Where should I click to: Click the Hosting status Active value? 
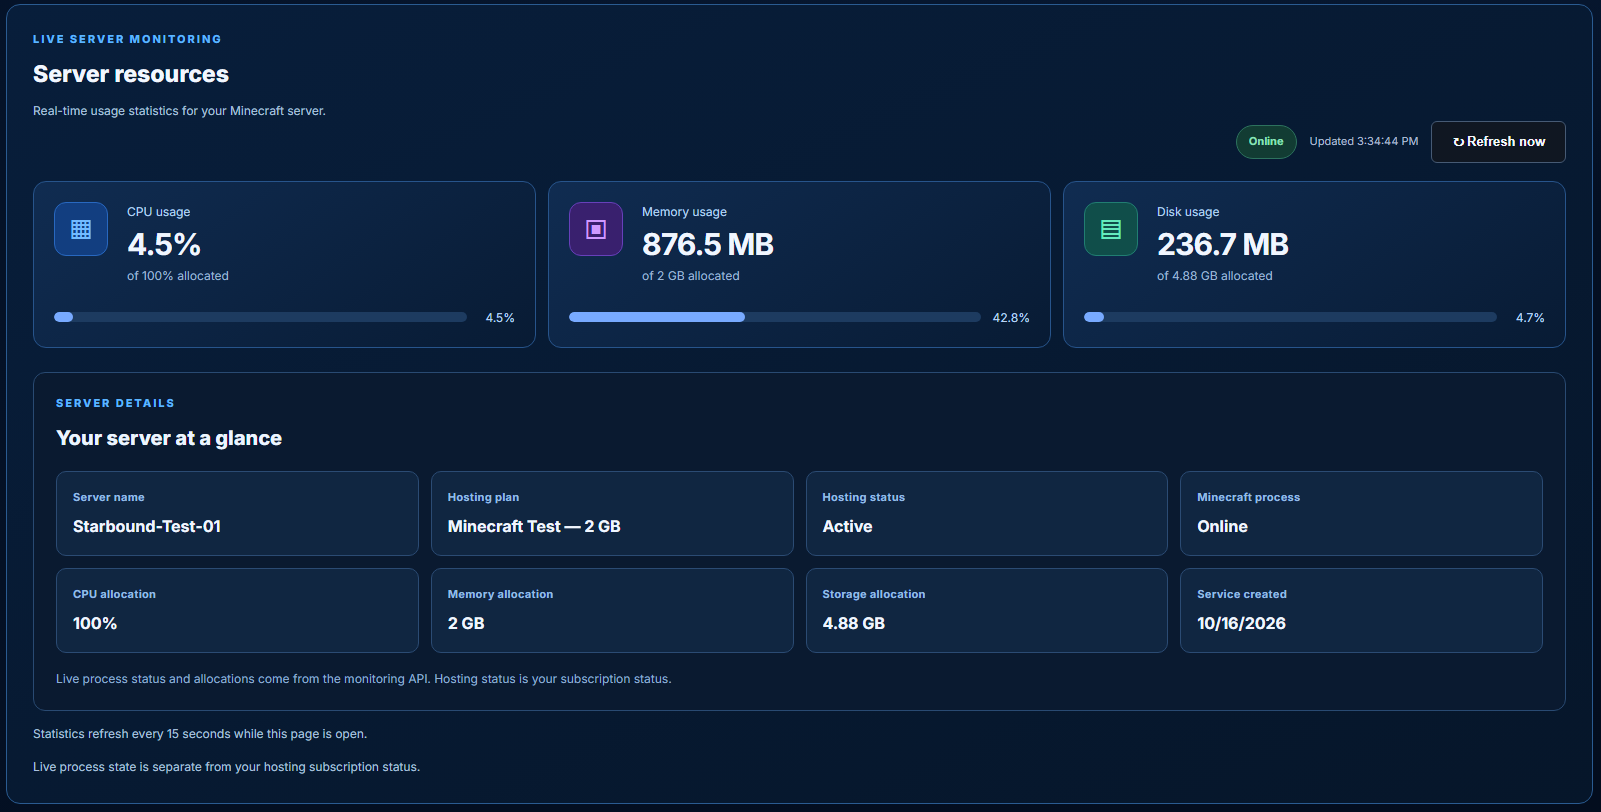point(847,526)
